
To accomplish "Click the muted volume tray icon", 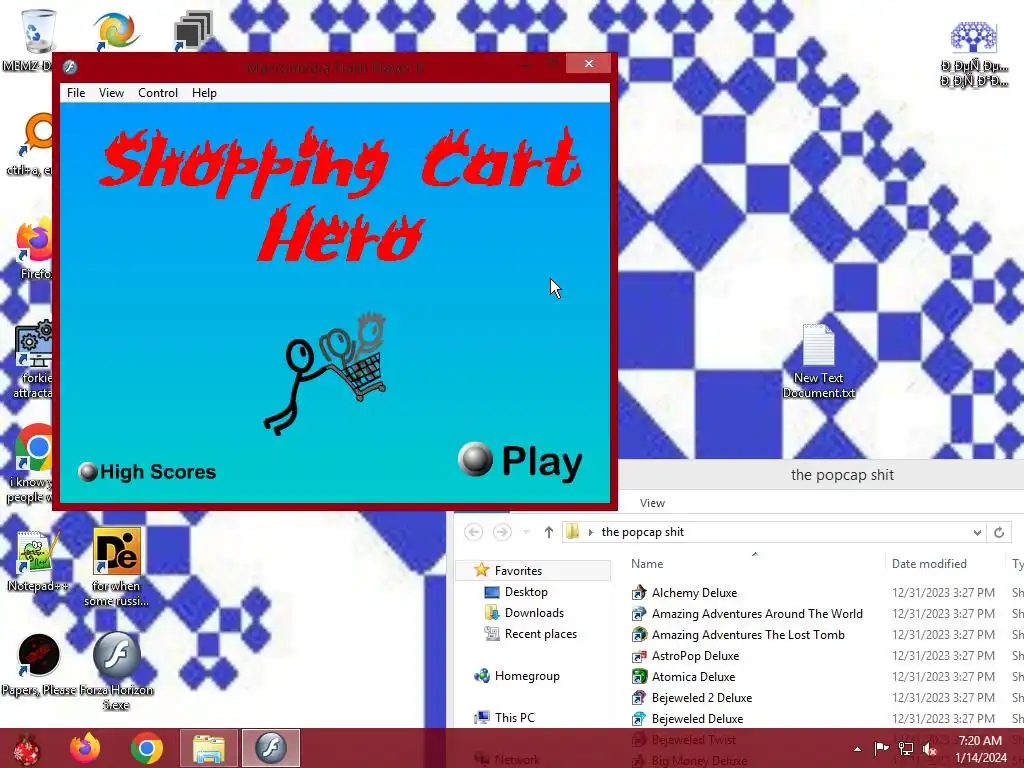I will [929, 748].
